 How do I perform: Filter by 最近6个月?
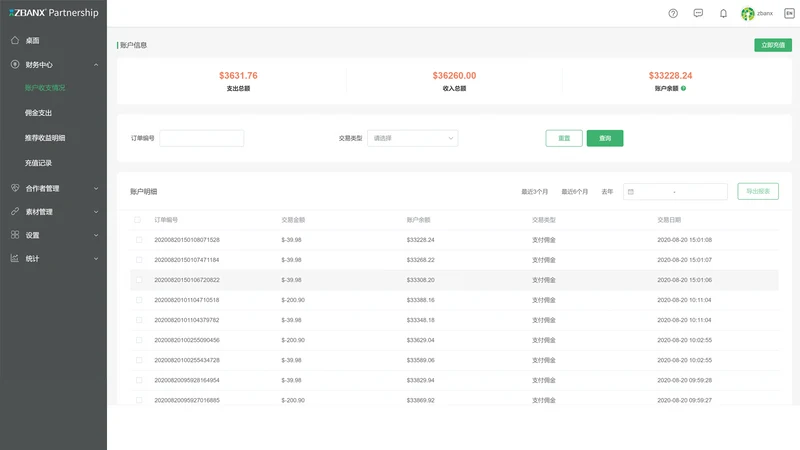click(574, 192)
